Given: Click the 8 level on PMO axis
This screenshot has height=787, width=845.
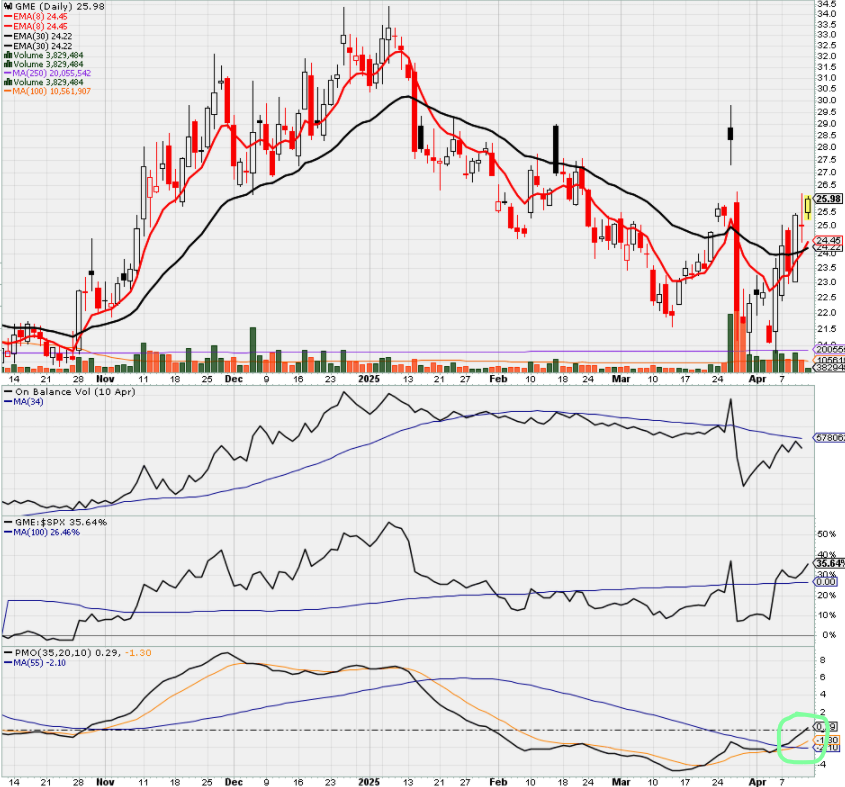Looking at the screenshot, I should click(x=823, y=660).
